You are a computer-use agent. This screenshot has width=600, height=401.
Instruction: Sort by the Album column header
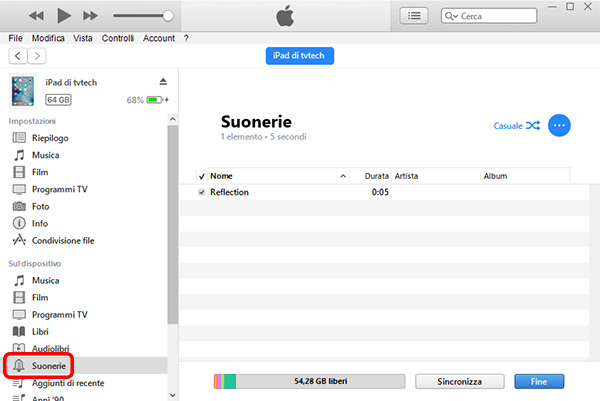525,176
